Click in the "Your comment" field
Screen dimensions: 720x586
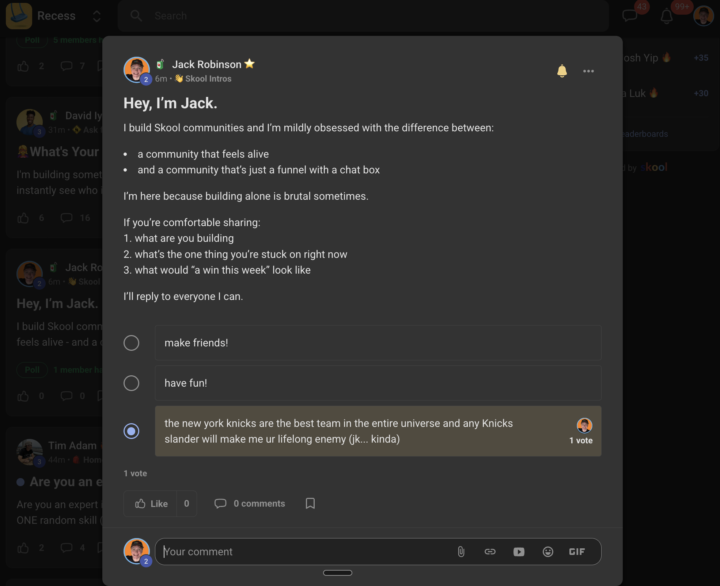coord(300,552)
